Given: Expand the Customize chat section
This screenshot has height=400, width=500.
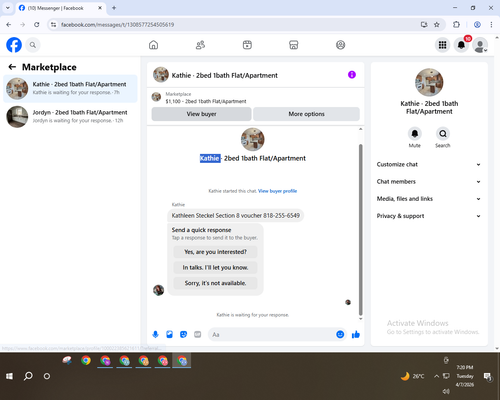Looking at the screenshot, I should [x=429, y=164].
